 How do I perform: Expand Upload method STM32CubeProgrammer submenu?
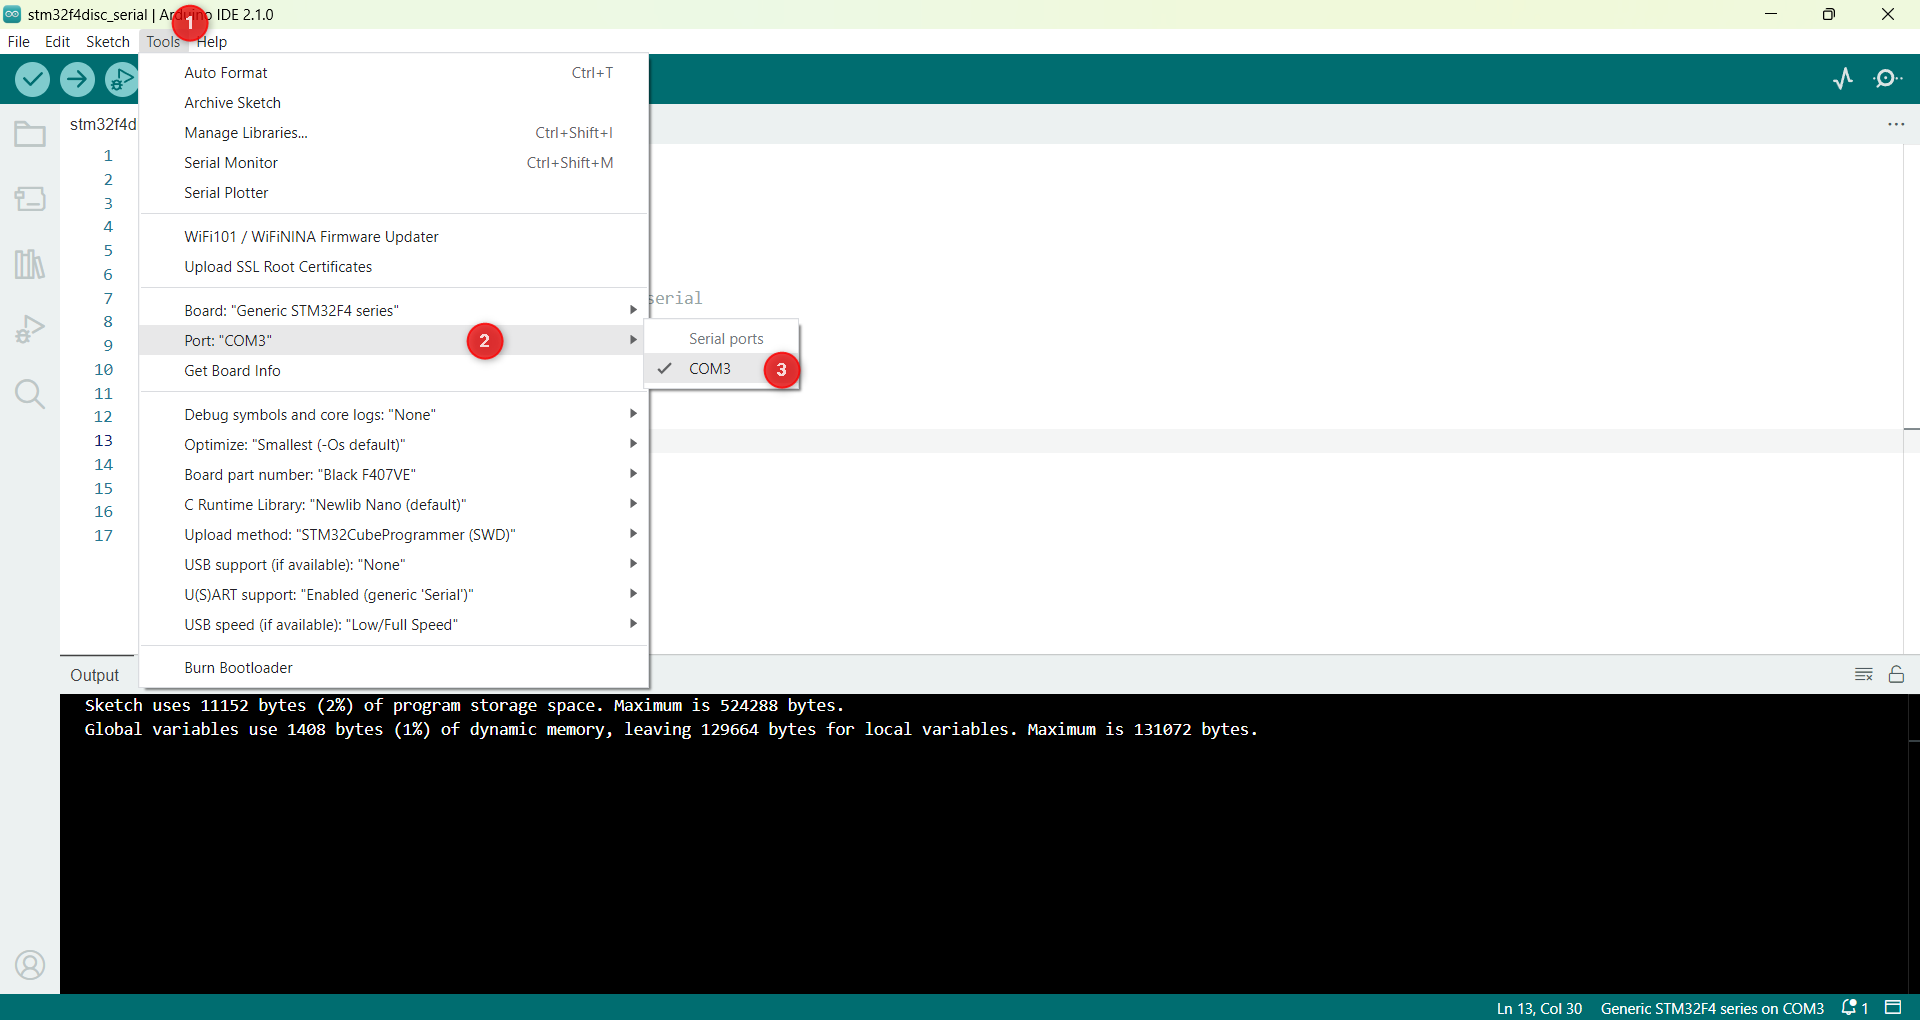(394, 534)
